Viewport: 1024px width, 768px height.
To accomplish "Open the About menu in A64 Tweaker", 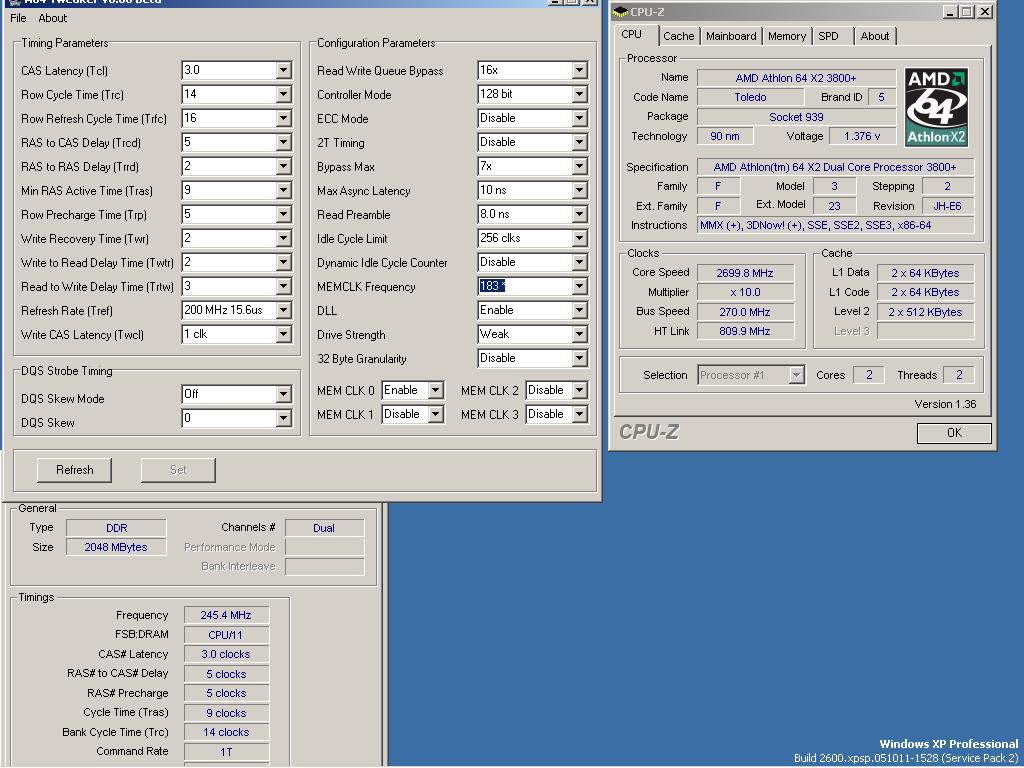I will 52,18.
